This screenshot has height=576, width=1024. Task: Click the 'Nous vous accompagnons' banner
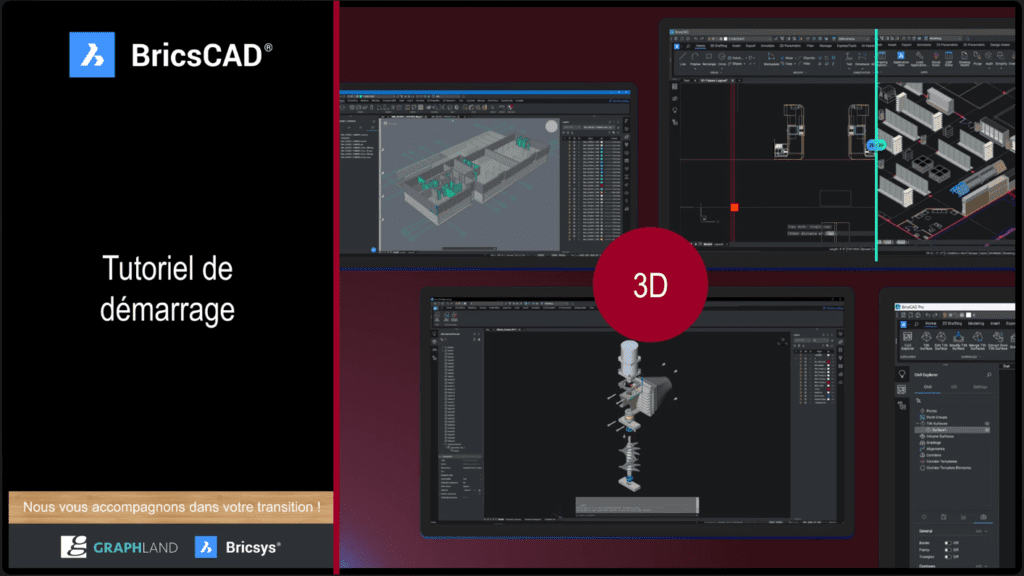click(171, 507)
